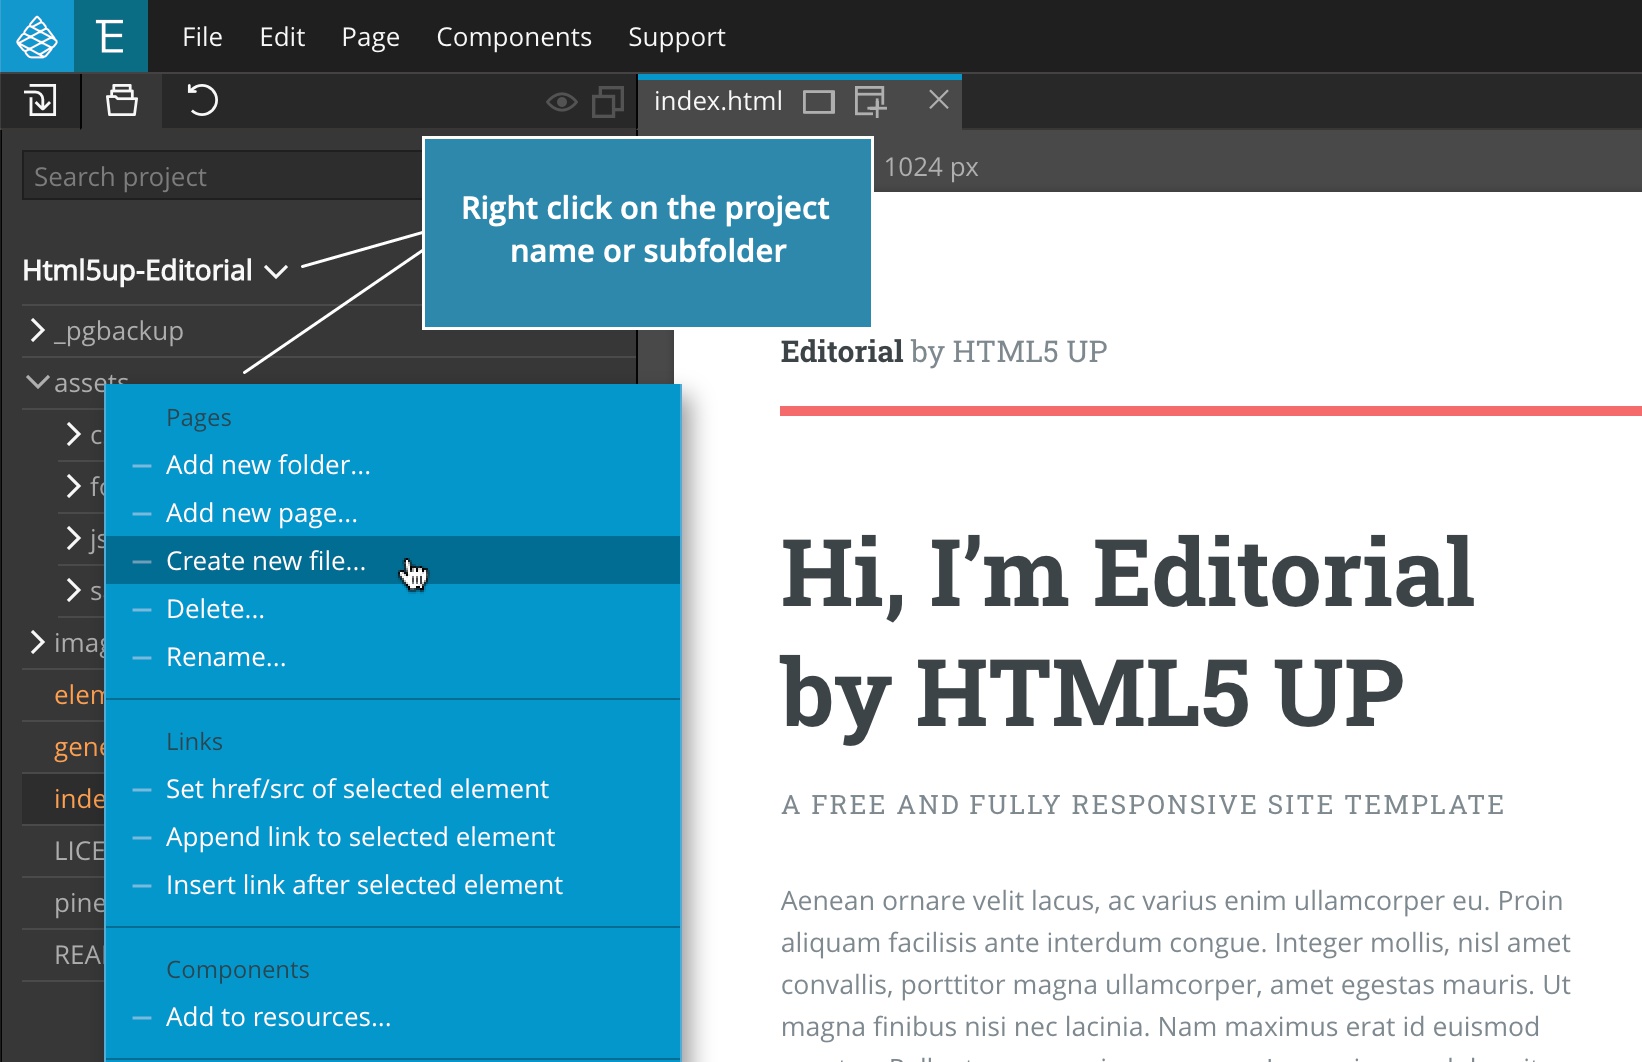This screenshot has width=1642, height=1062.
Task: Choose Add new page... from context menu
Action: [392, 513]
